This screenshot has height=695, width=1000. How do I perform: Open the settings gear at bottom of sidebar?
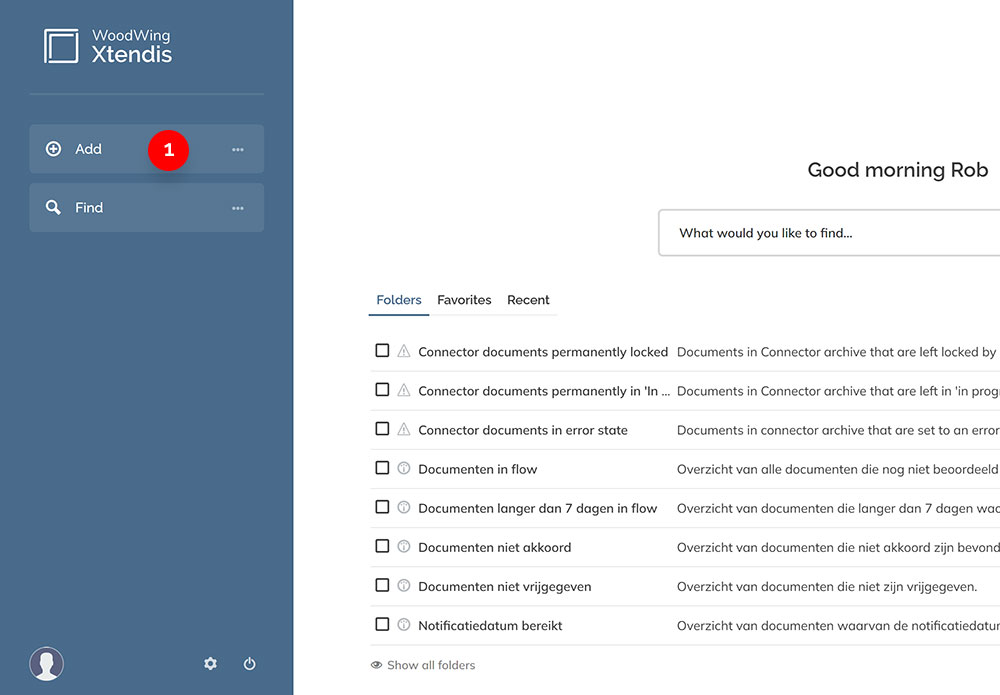pyautogui.click(x=210, y=663)
